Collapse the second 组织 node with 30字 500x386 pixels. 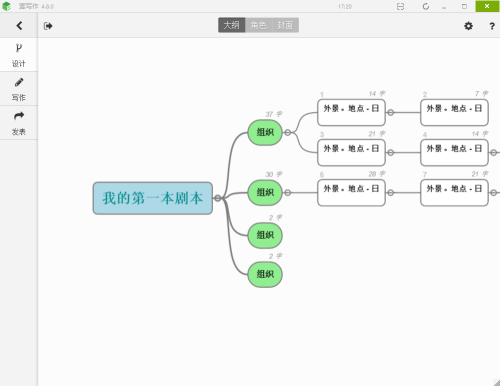(287, 192)
